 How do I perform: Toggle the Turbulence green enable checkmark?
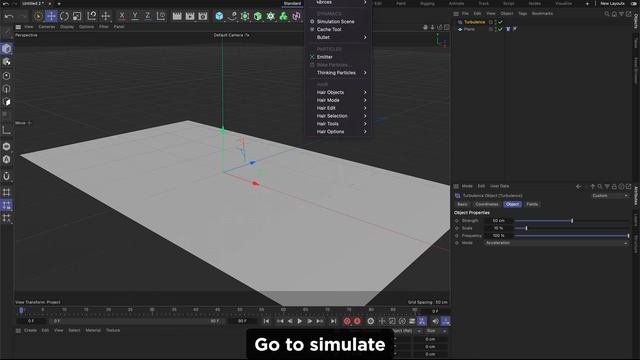pos(500,22)
